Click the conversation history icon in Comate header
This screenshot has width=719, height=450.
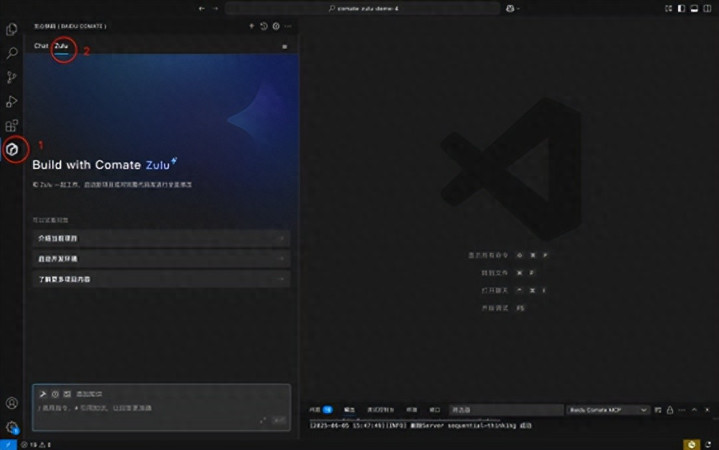264,26
